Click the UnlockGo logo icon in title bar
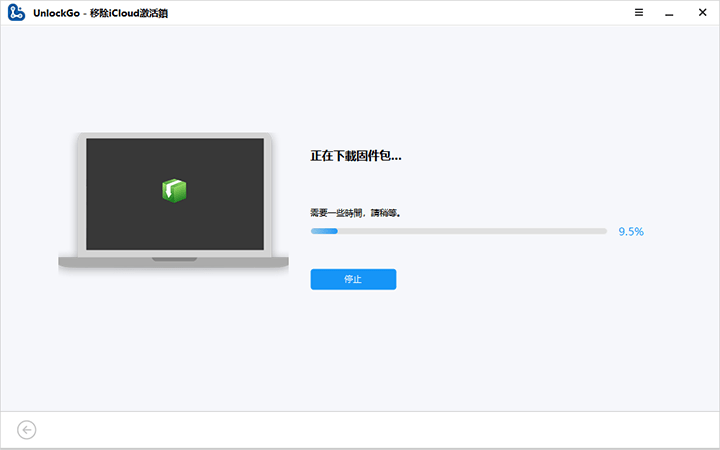The height and width of the screenshot is (450, 720). tap(16, 14)
